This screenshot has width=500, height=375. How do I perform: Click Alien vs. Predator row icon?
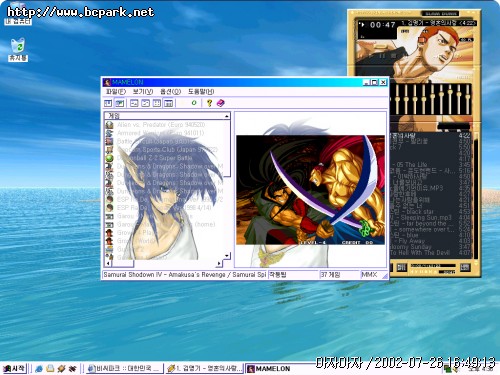109,125
